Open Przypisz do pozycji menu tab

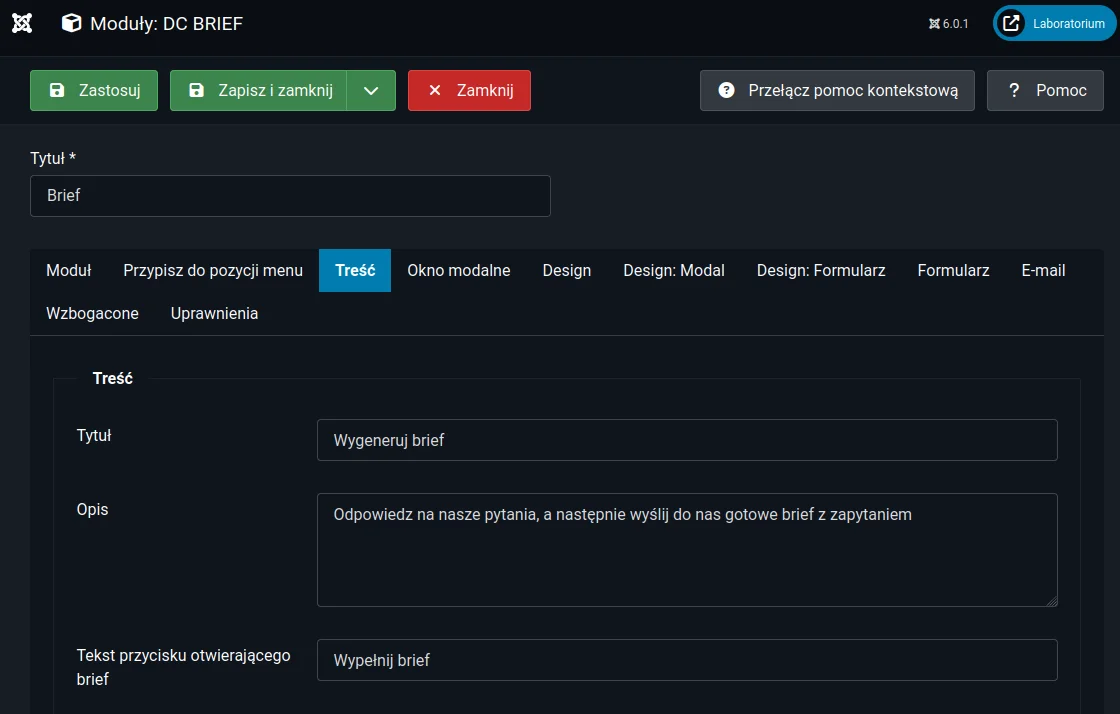point(213,270)
